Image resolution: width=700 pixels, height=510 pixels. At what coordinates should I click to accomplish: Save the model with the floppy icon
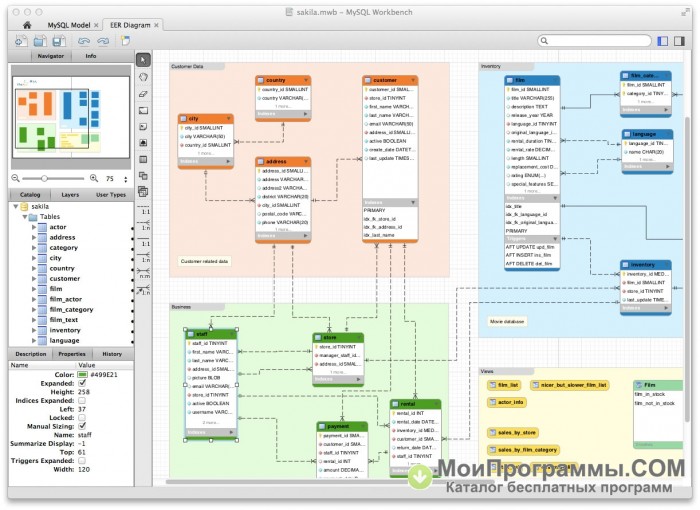[x=59, y=41]
